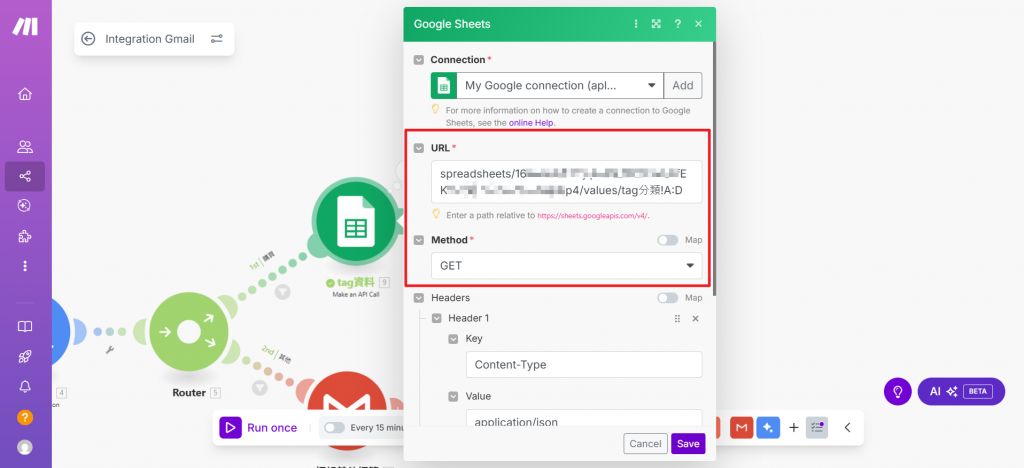Click the tag資料 module label
The image size is (1024, 468).
click(x=355, y=283)
